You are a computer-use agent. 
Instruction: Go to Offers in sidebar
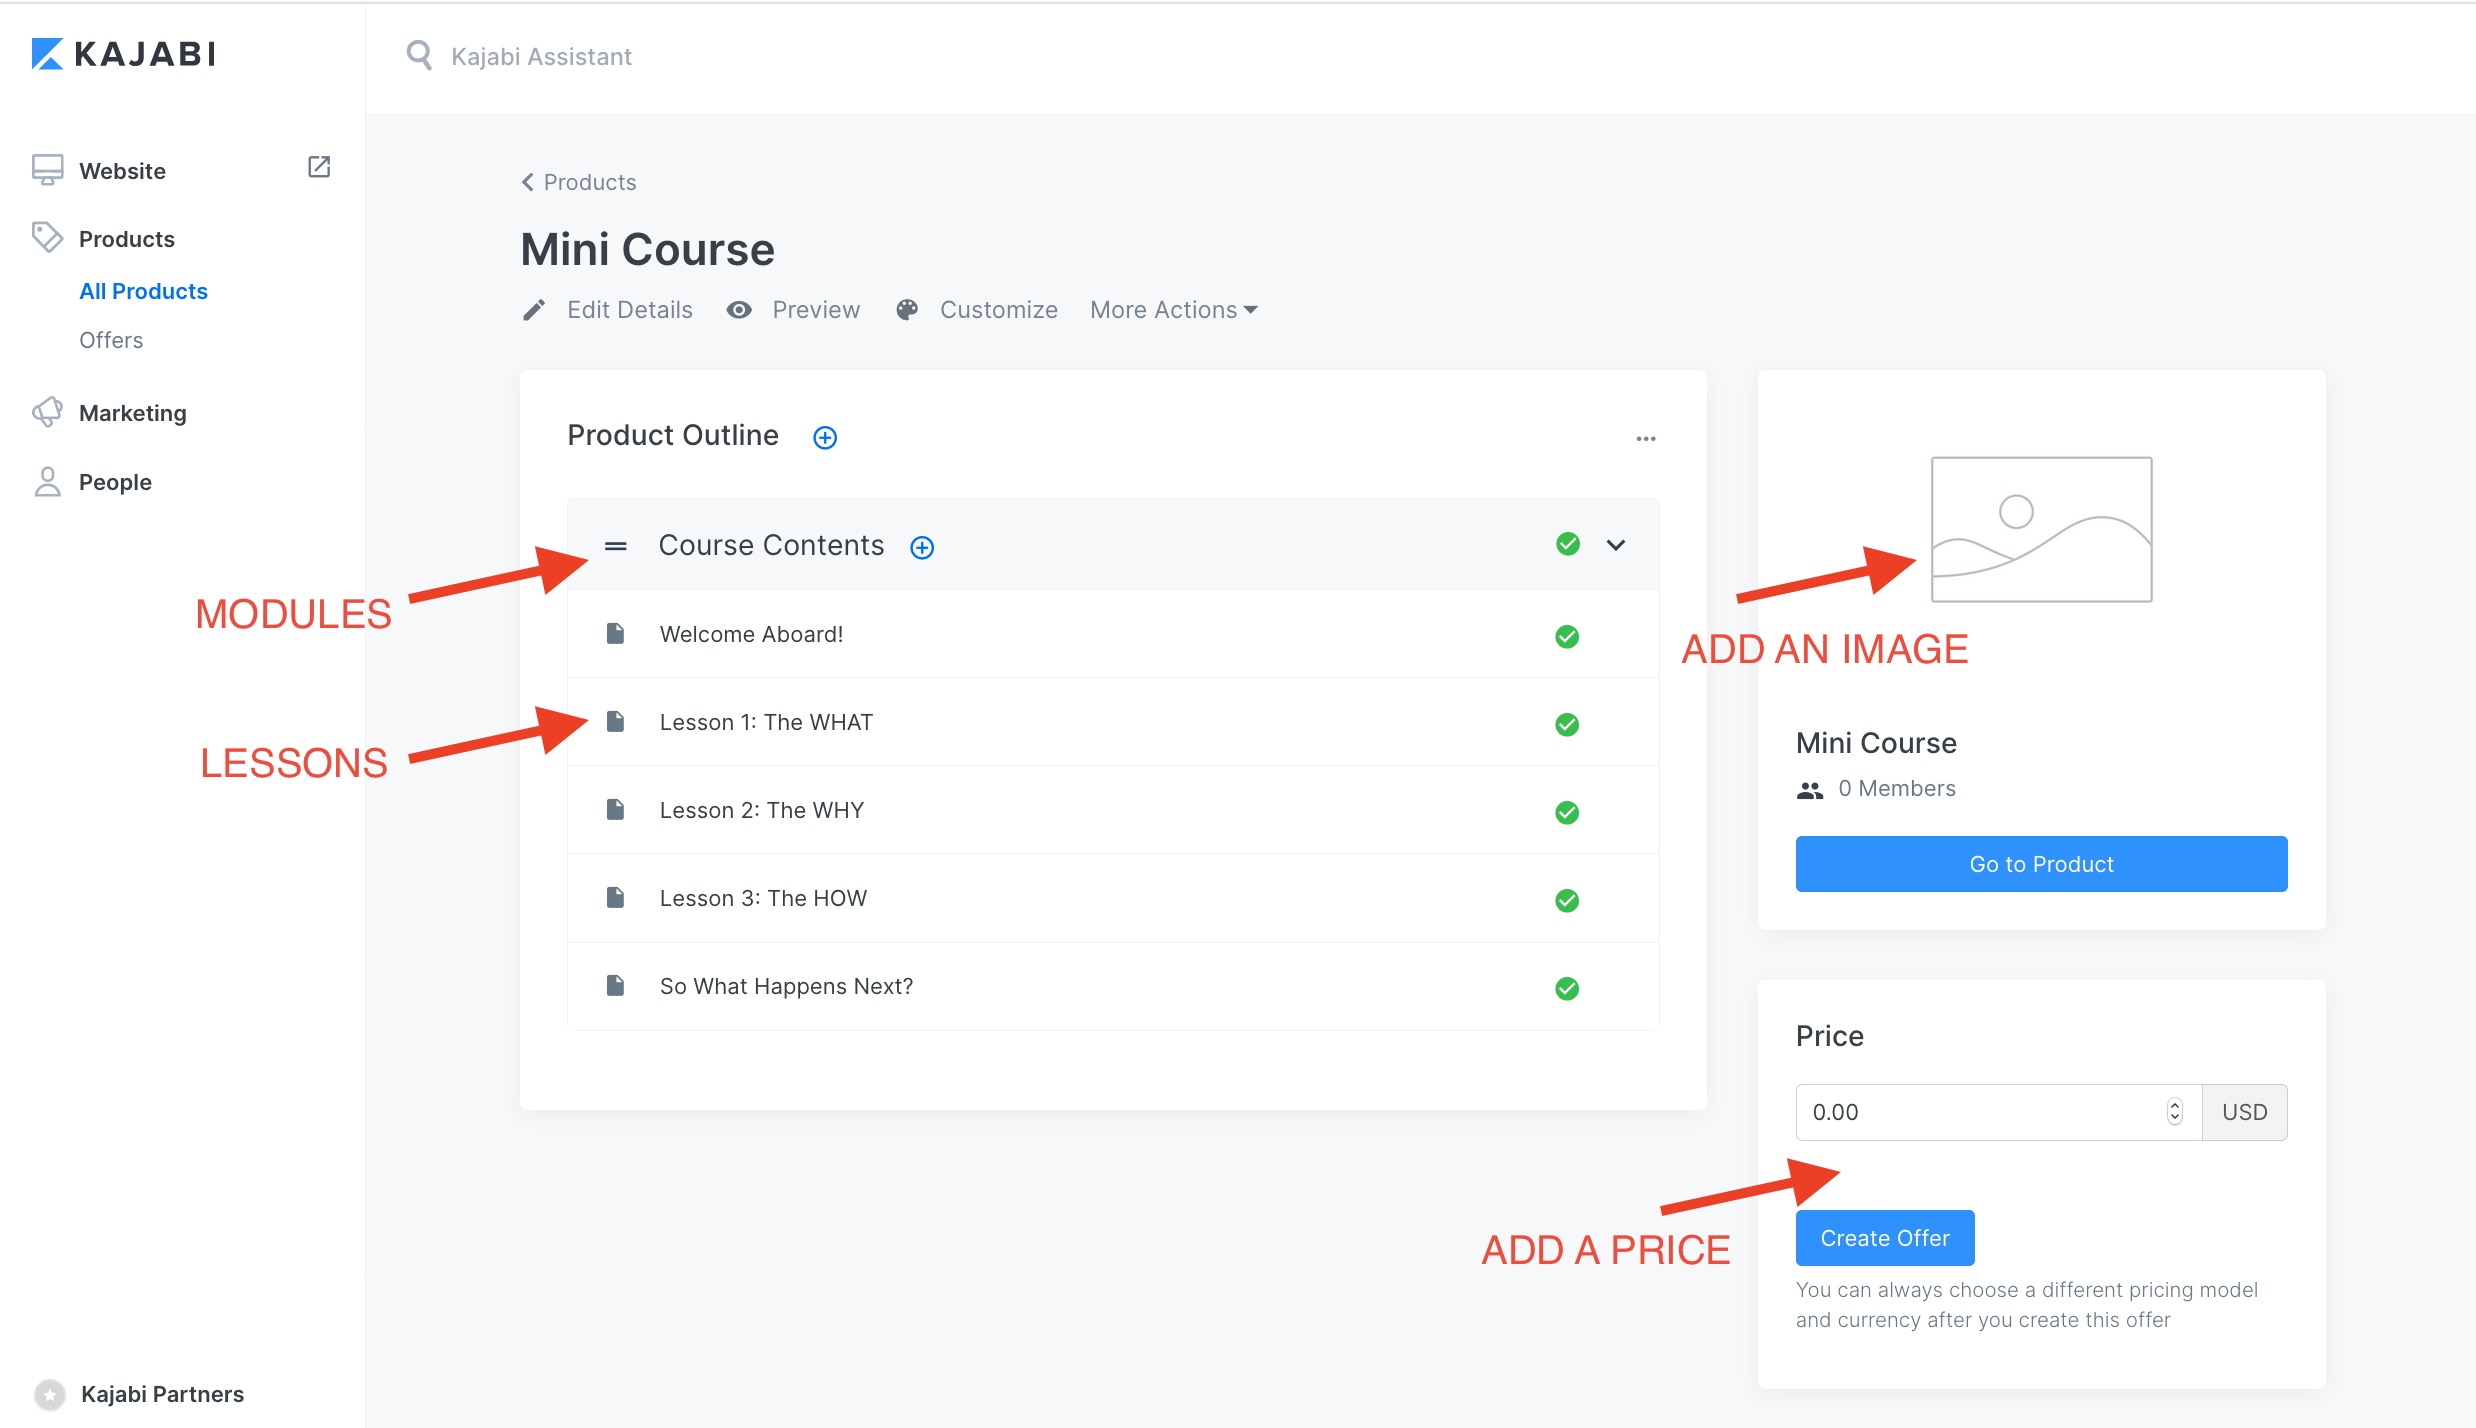click(x=111, y=340)
